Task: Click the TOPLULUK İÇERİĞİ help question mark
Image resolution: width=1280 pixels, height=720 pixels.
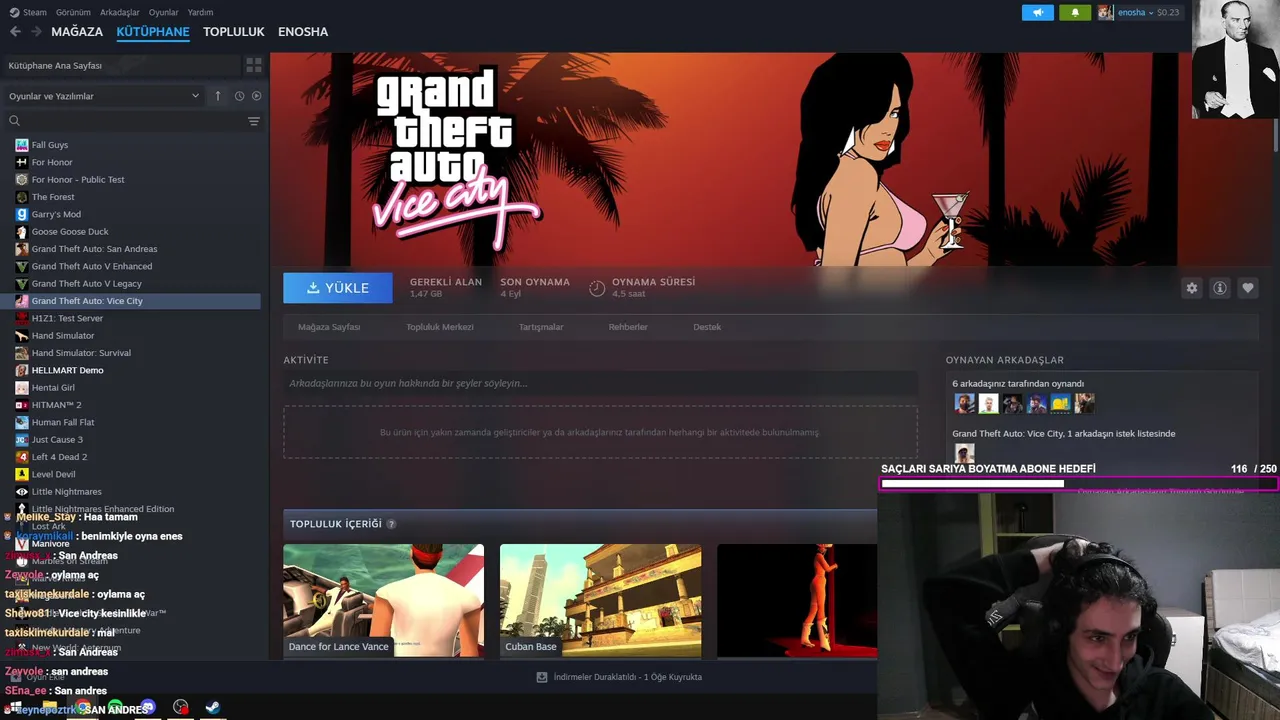Action: 391,524
